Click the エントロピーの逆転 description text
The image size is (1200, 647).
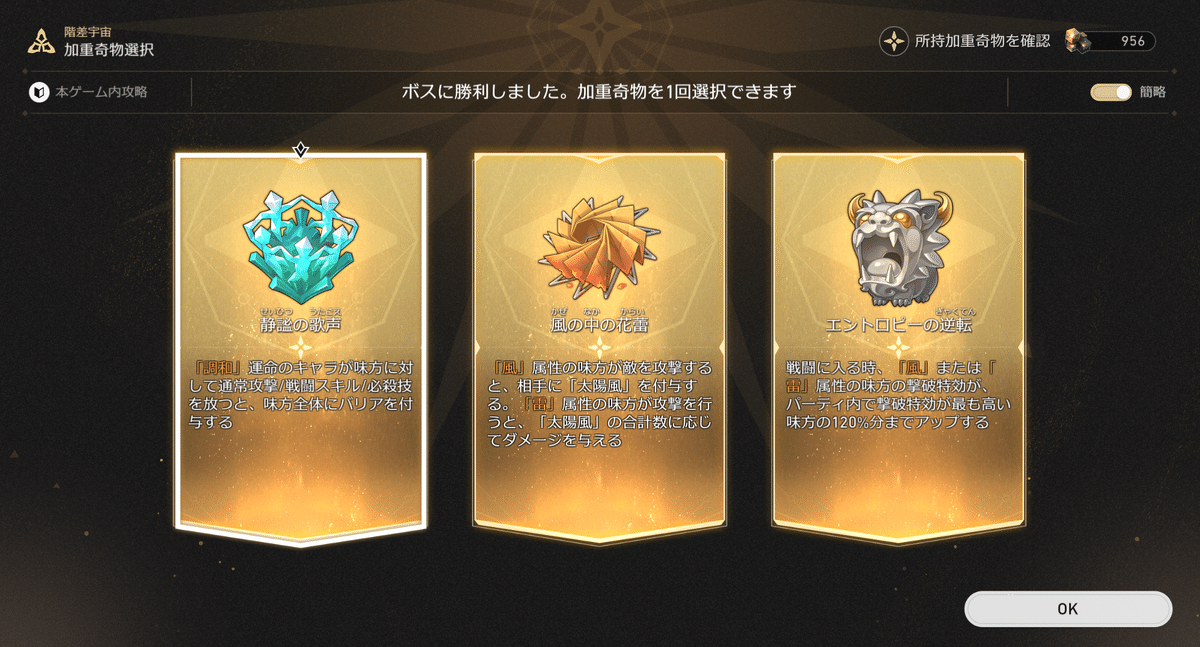click(x=897, y=395)
